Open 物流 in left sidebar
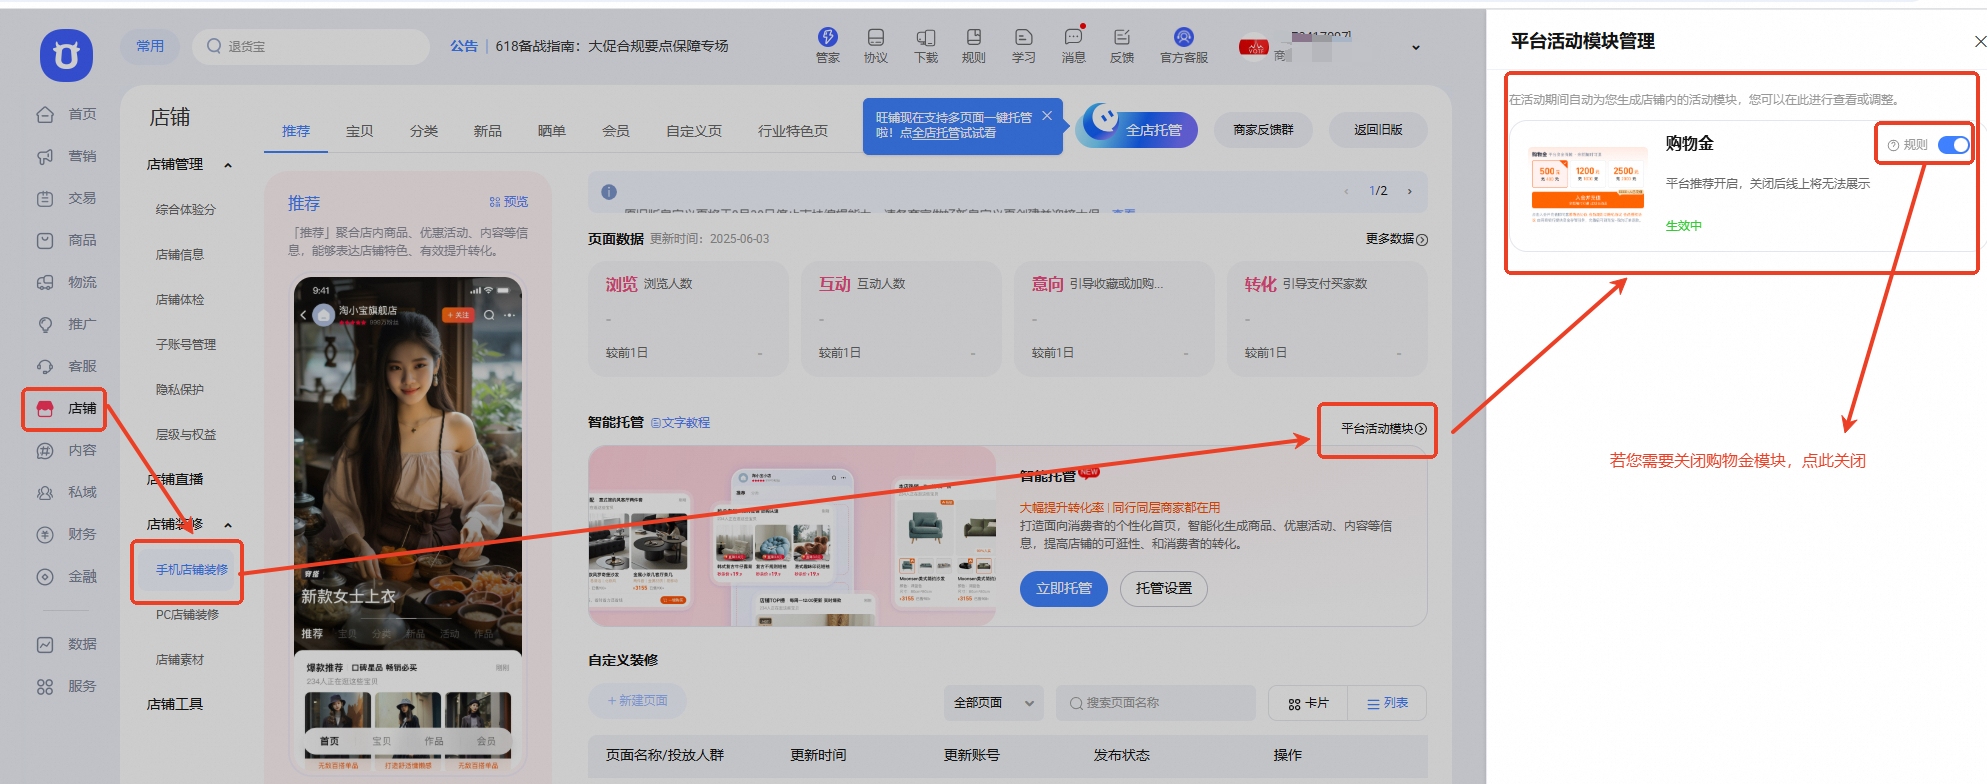This screenshot has height=784, width=1987. tap(67, 282)
